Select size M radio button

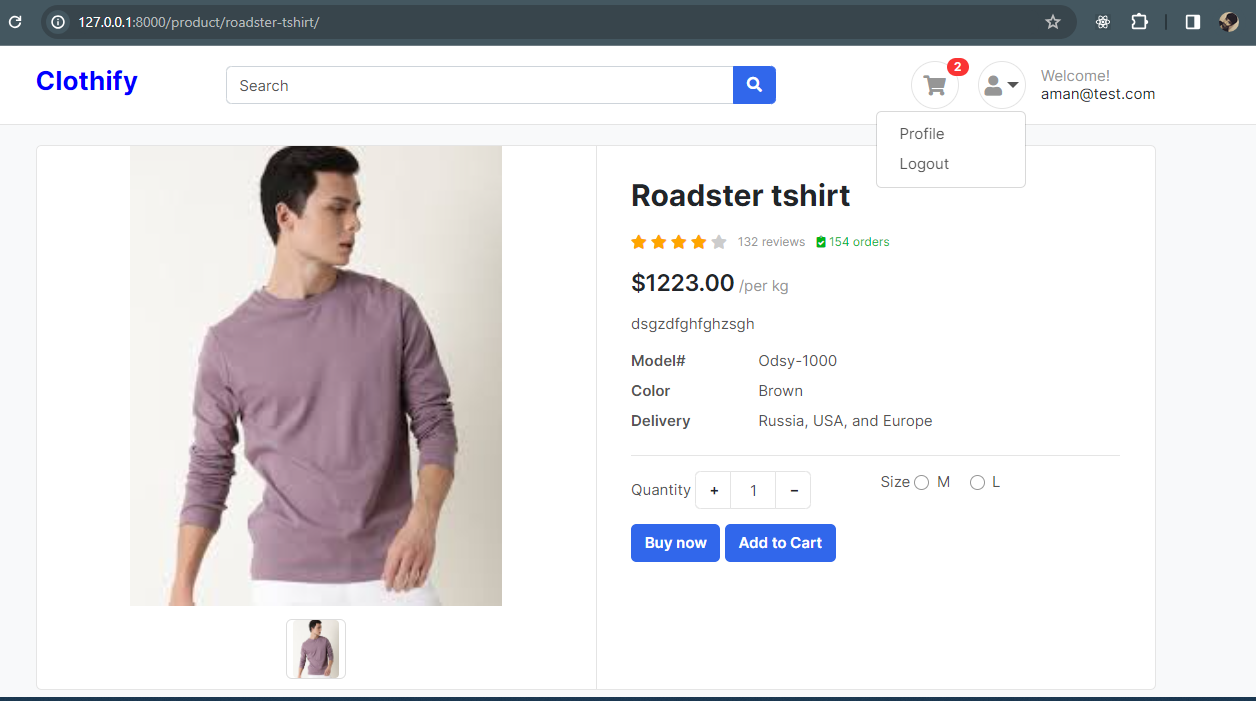point(920,482)
